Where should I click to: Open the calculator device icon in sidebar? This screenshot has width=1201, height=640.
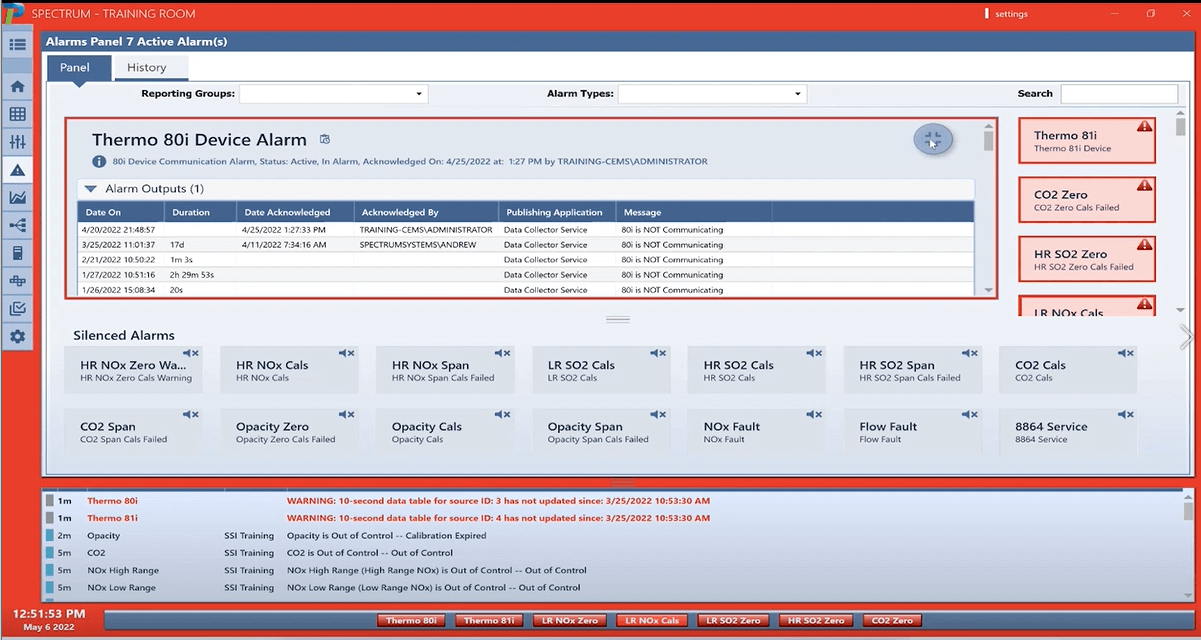[17, 254]
